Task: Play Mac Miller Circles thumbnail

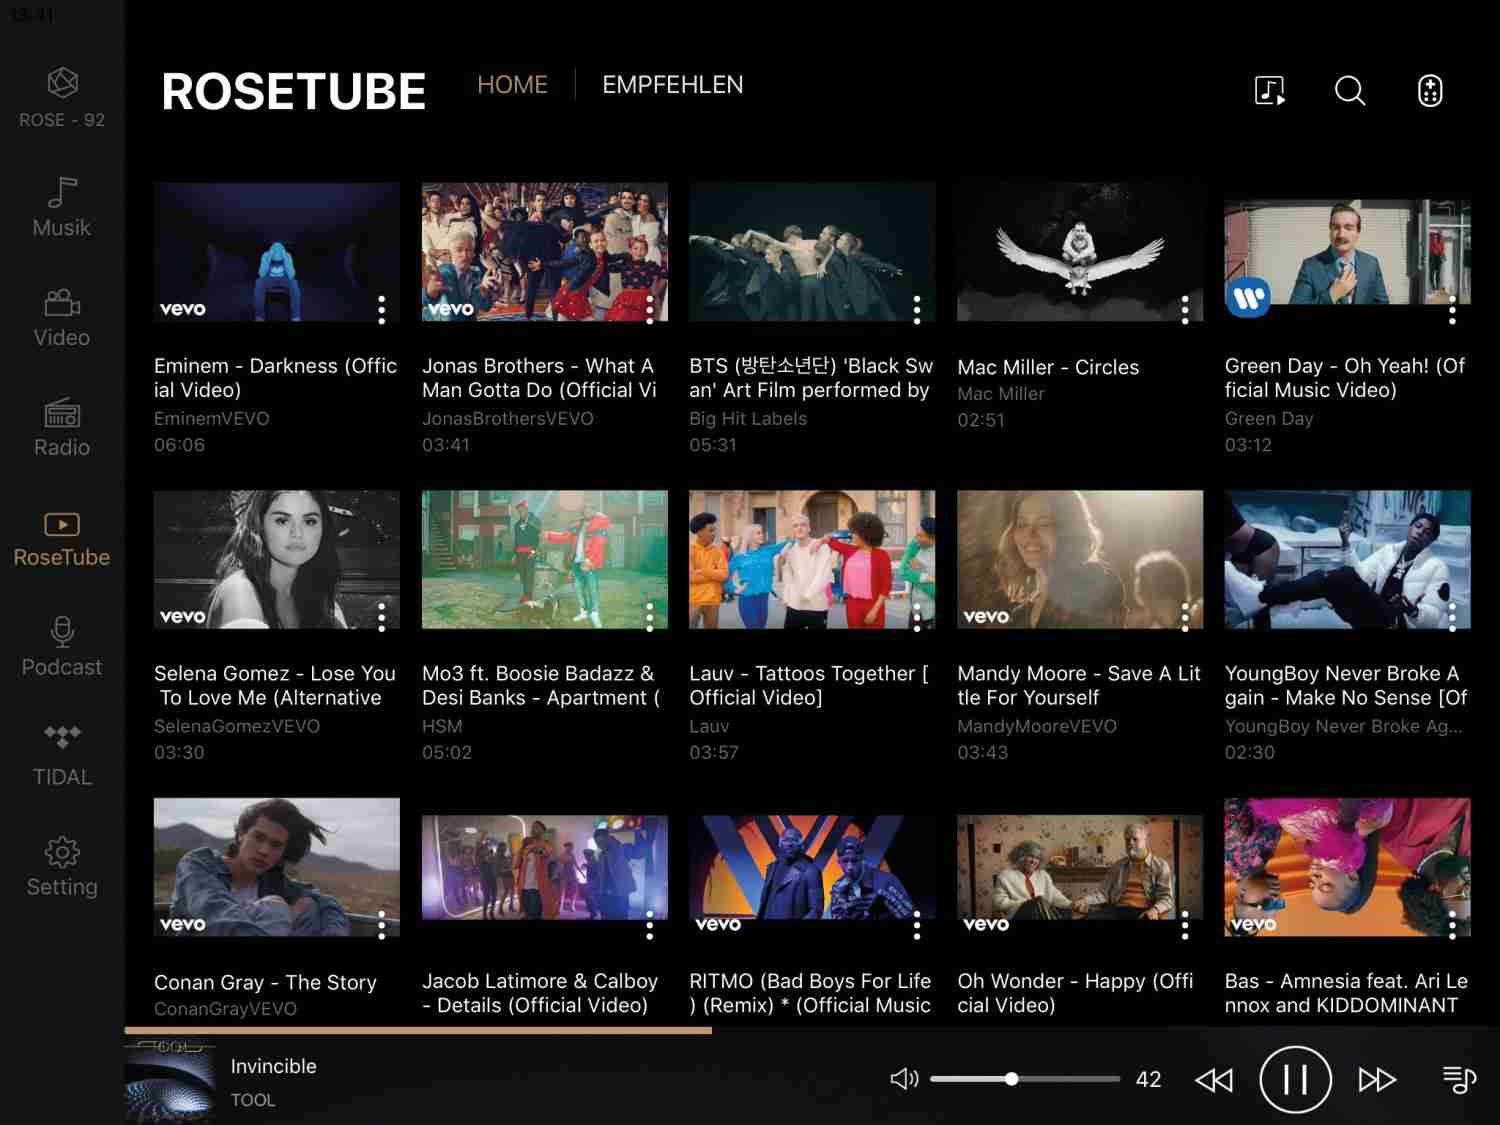Action: point(1080,251)
